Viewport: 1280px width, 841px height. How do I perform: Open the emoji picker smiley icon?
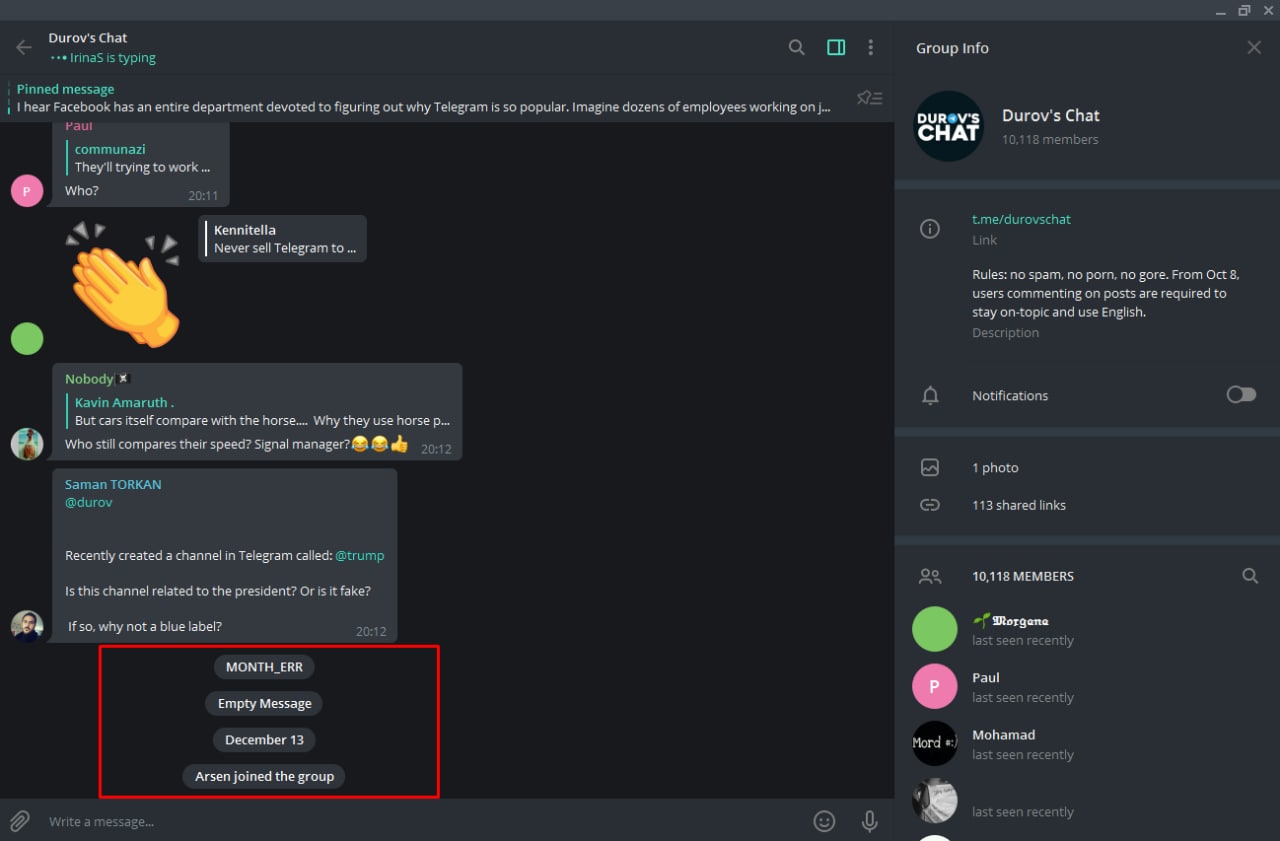[824, 821]
